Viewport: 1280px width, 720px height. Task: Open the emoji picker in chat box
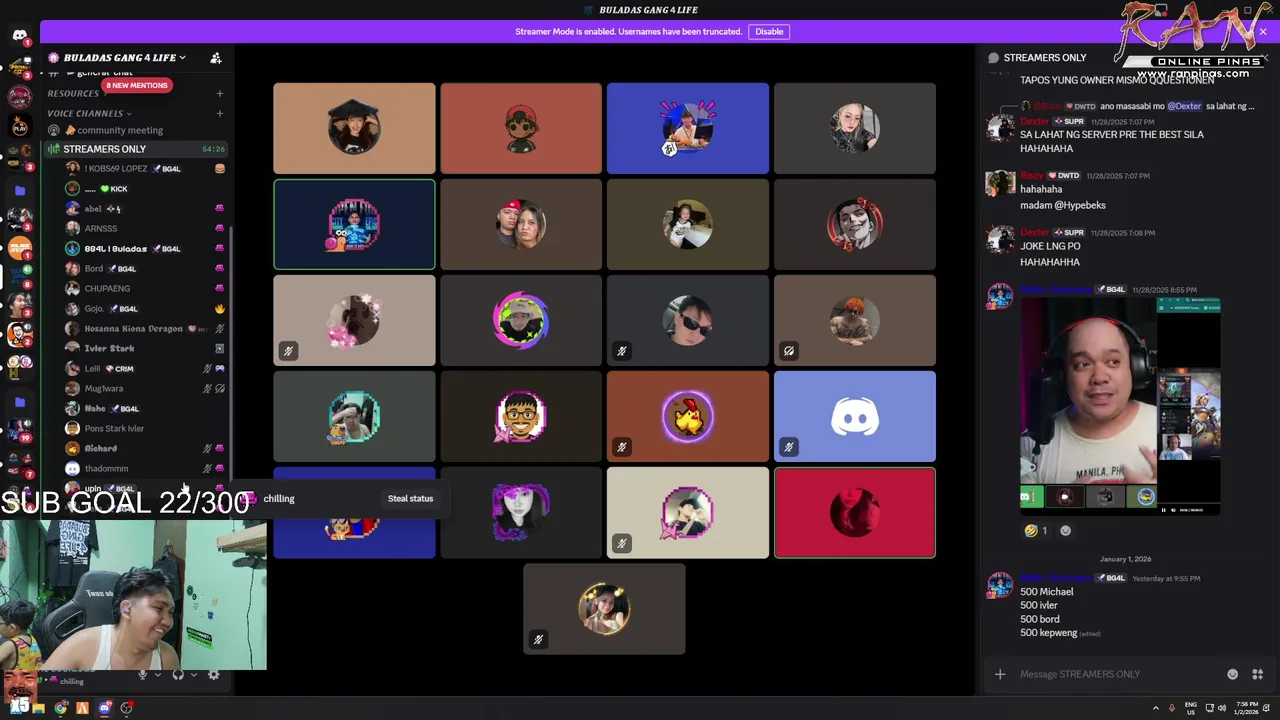(x=1232, y=674)
